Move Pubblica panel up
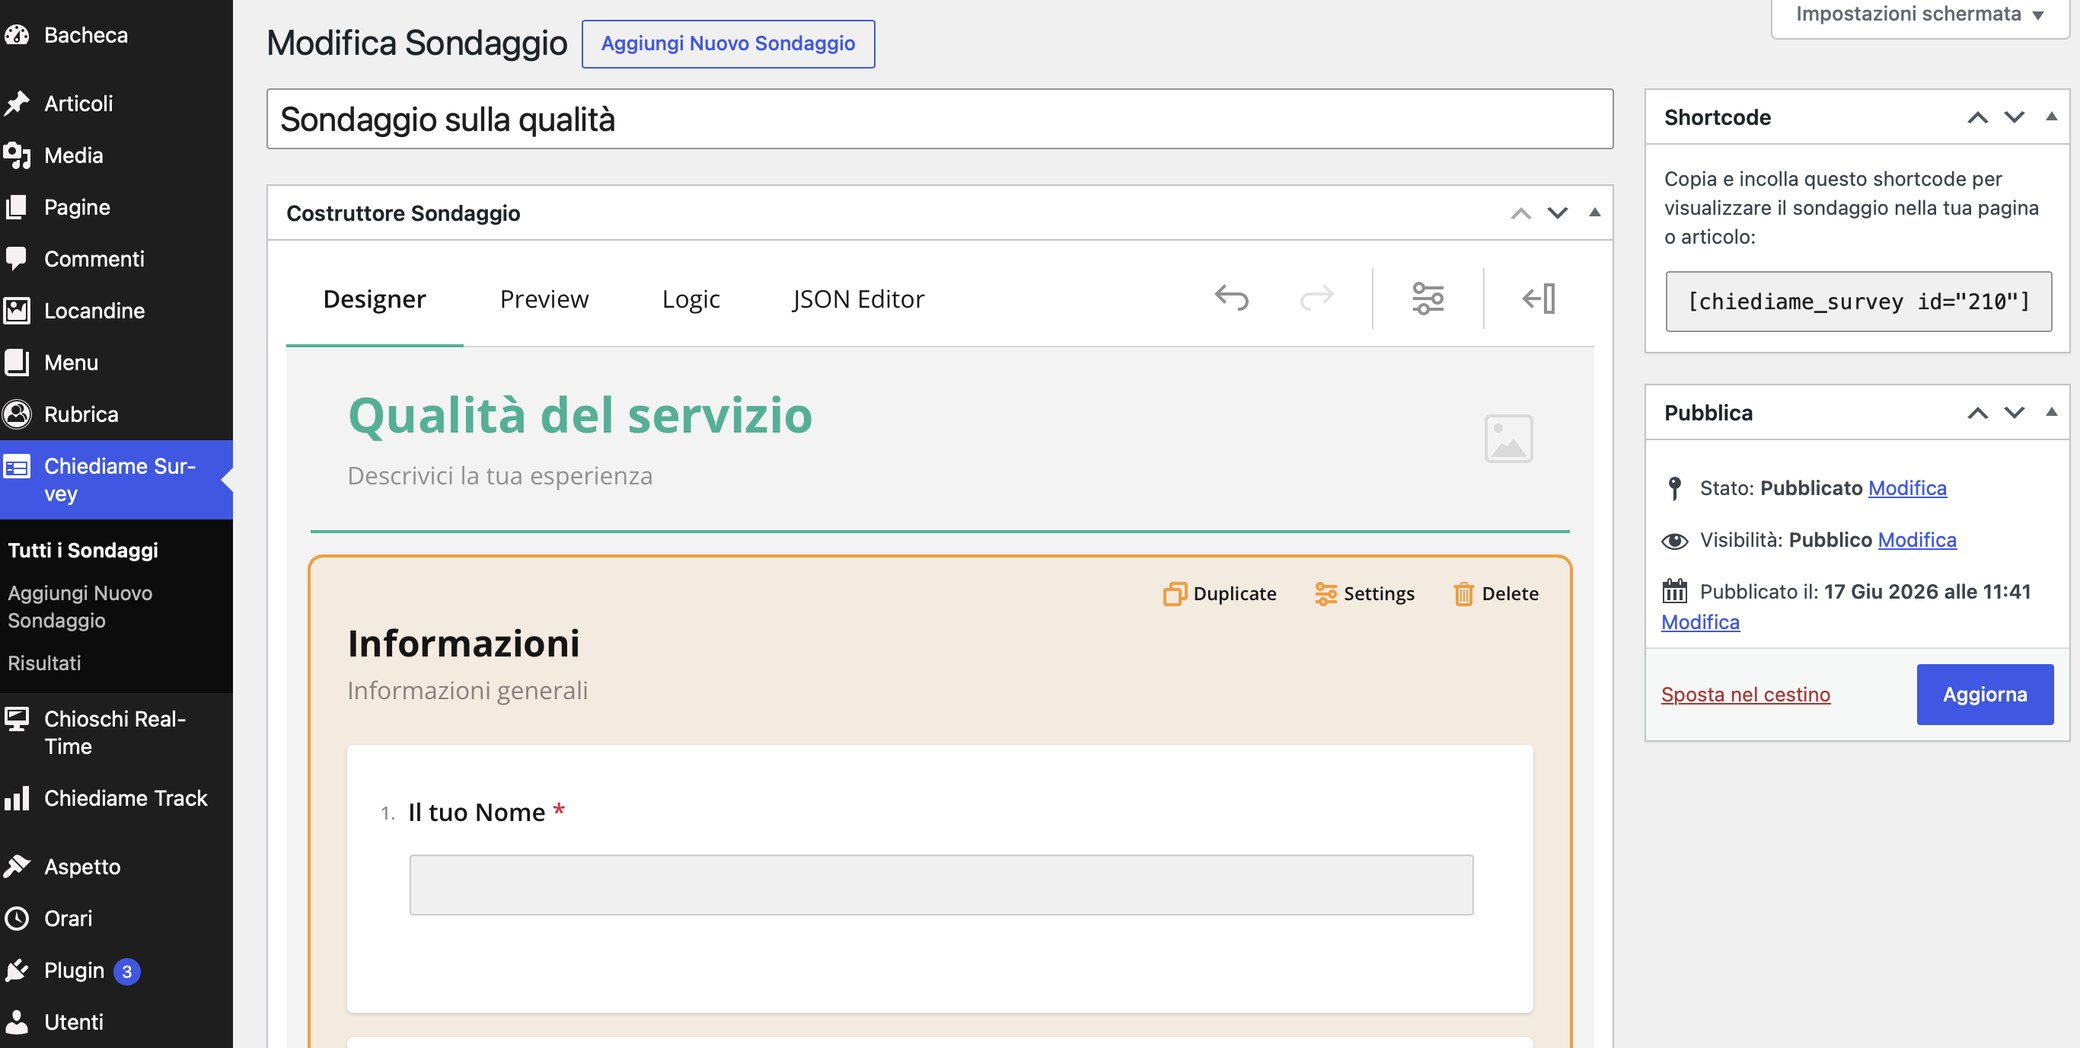 point(1978,413)
